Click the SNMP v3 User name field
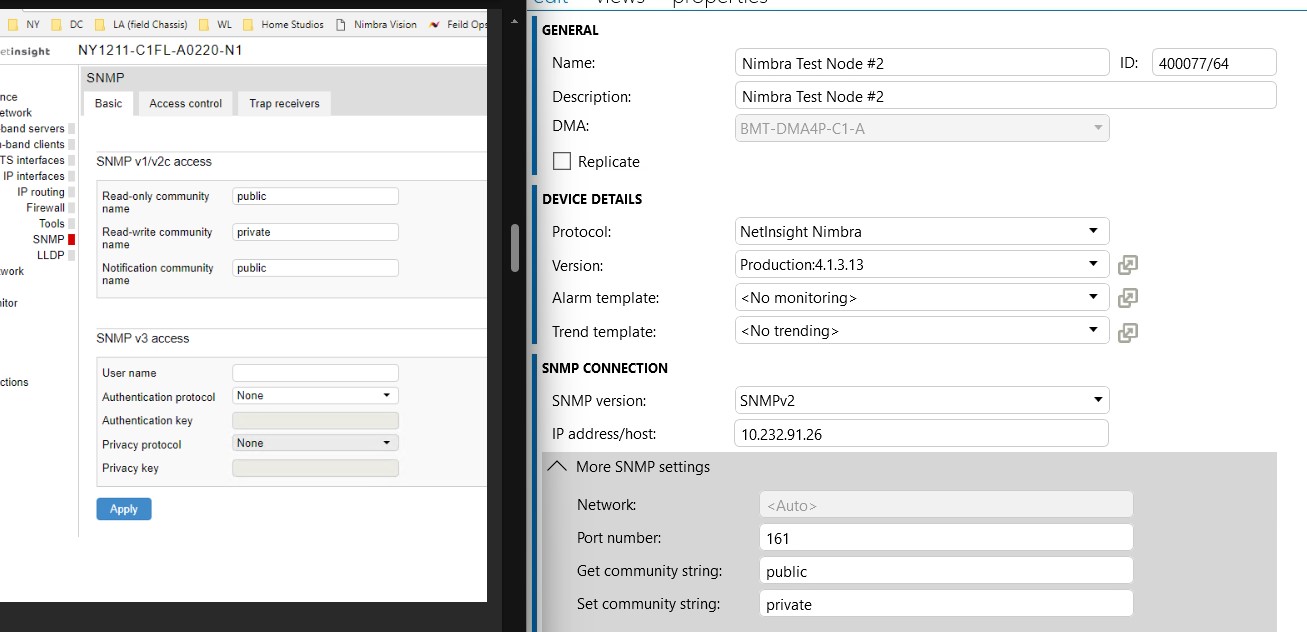Viewport: 1307px width, 632px height. (x=315, y=372)
